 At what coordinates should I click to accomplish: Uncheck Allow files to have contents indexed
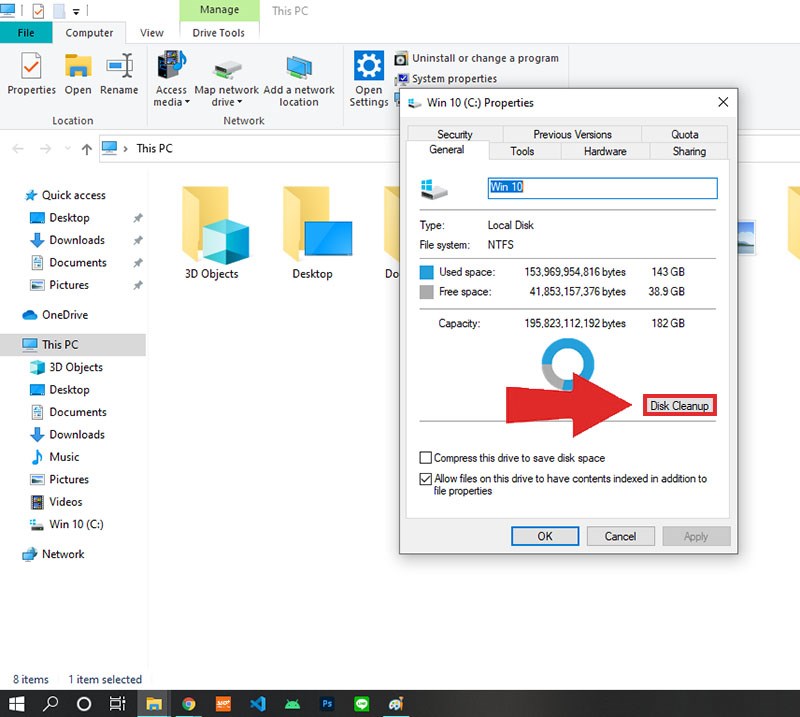click(426, 479)
